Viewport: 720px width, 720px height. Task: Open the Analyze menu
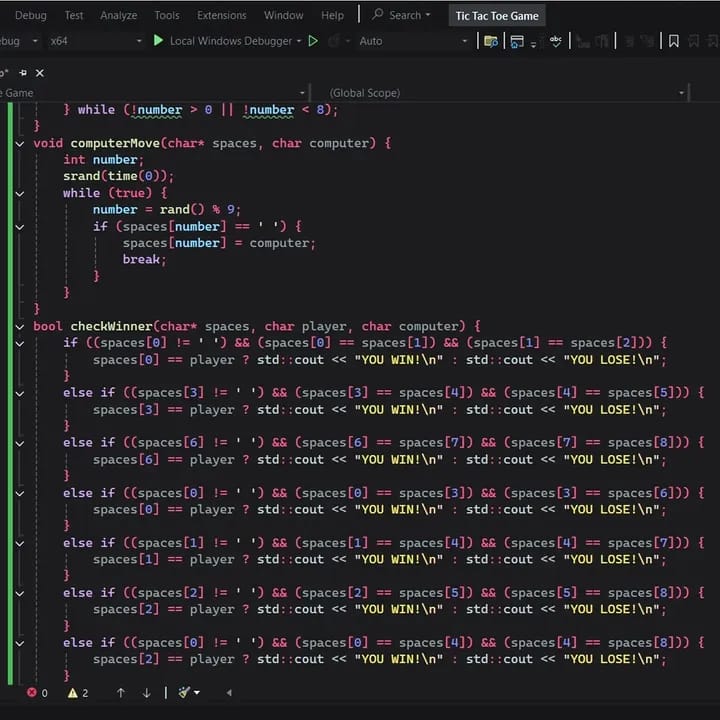pyautogui.click(x=119, y=15)
